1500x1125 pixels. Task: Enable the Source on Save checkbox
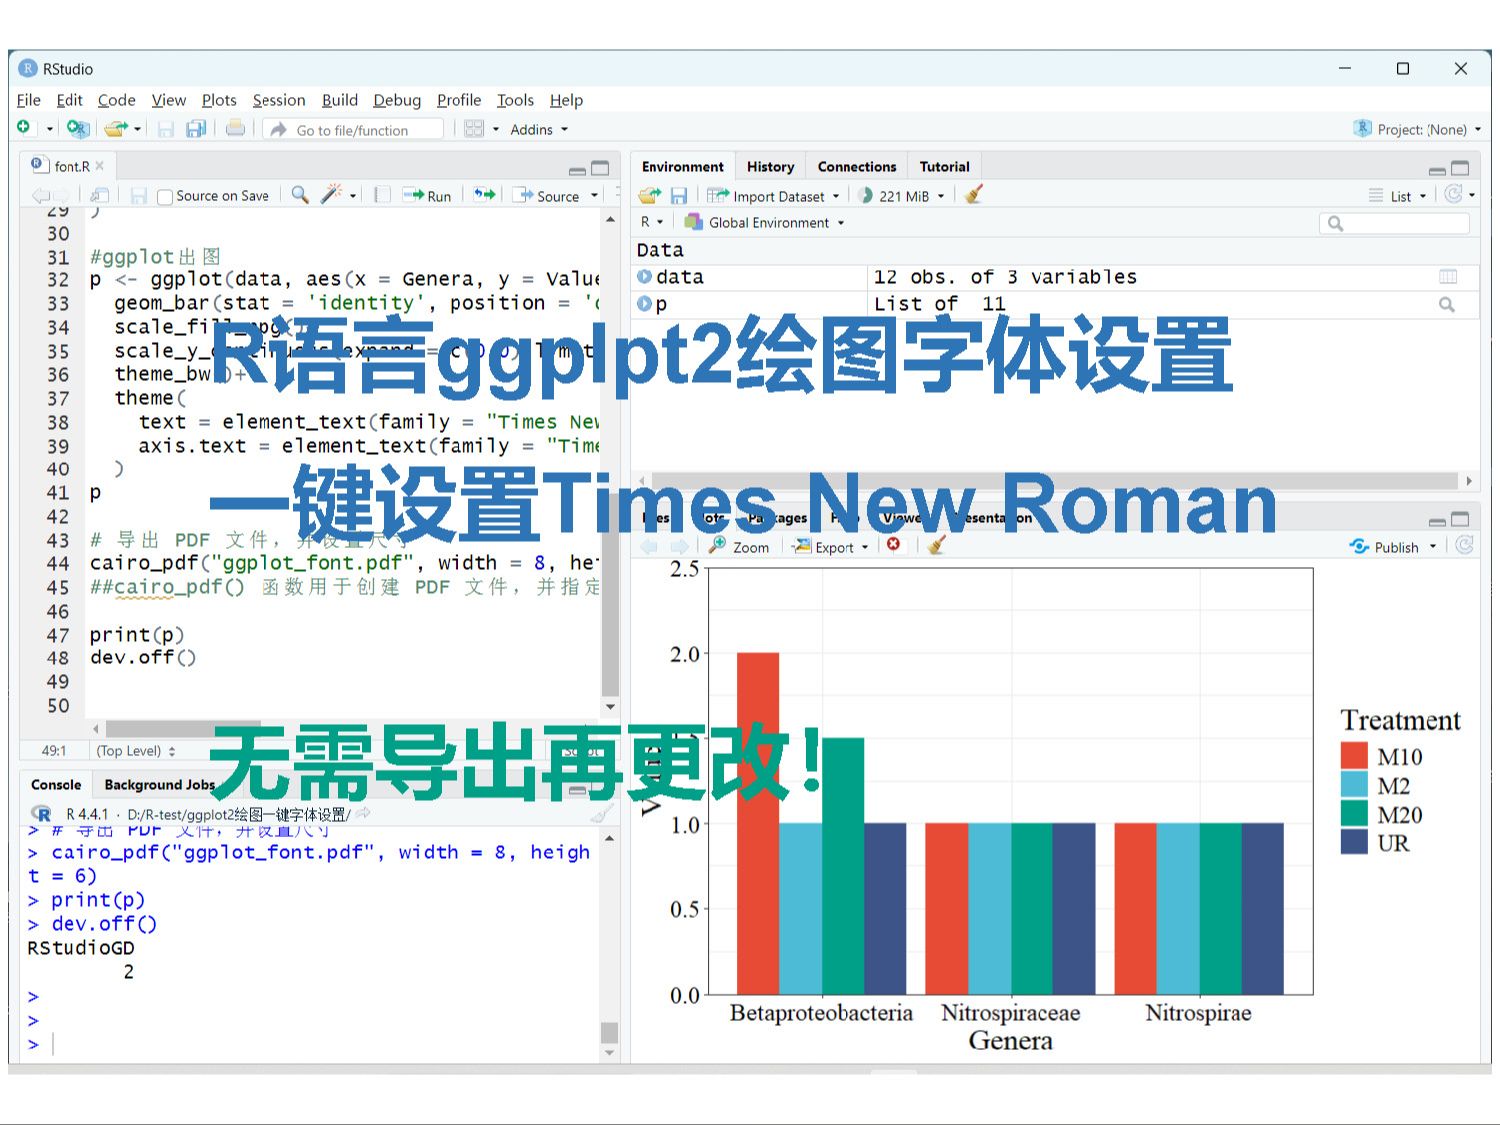pos(165,195)
